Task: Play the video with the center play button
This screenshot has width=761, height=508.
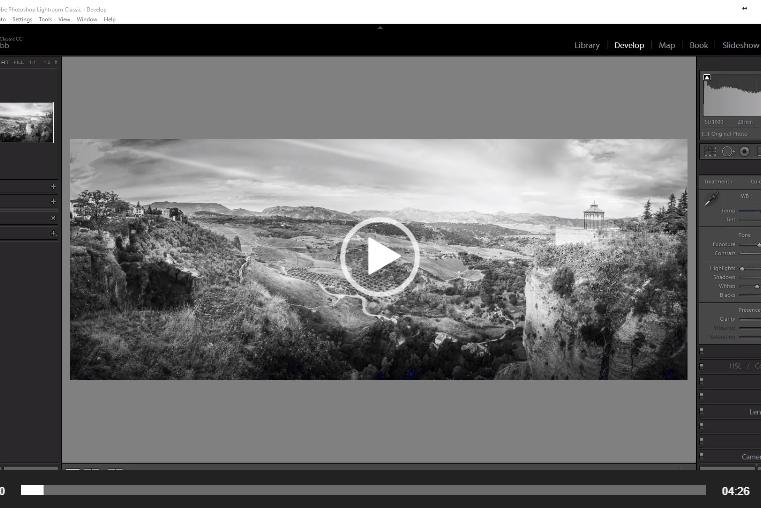Action: [x=379, y=257]
